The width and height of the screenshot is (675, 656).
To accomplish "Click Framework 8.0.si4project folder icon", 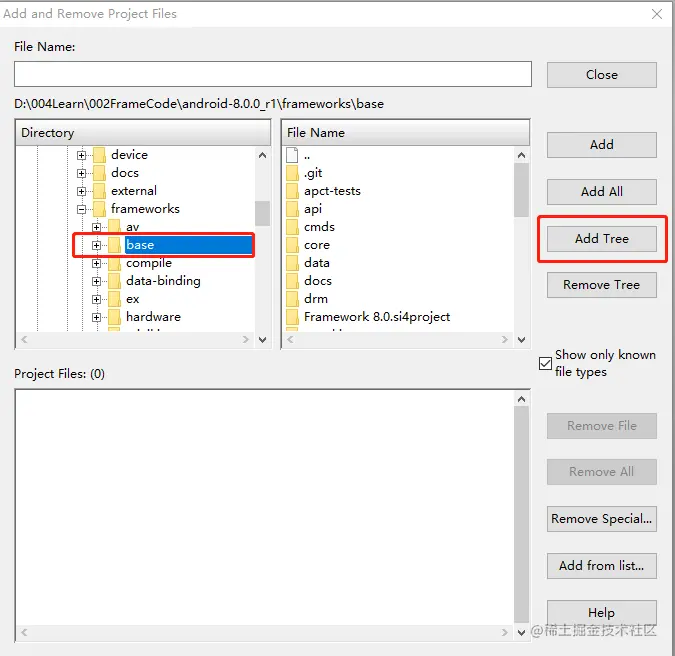I will 292,317.
